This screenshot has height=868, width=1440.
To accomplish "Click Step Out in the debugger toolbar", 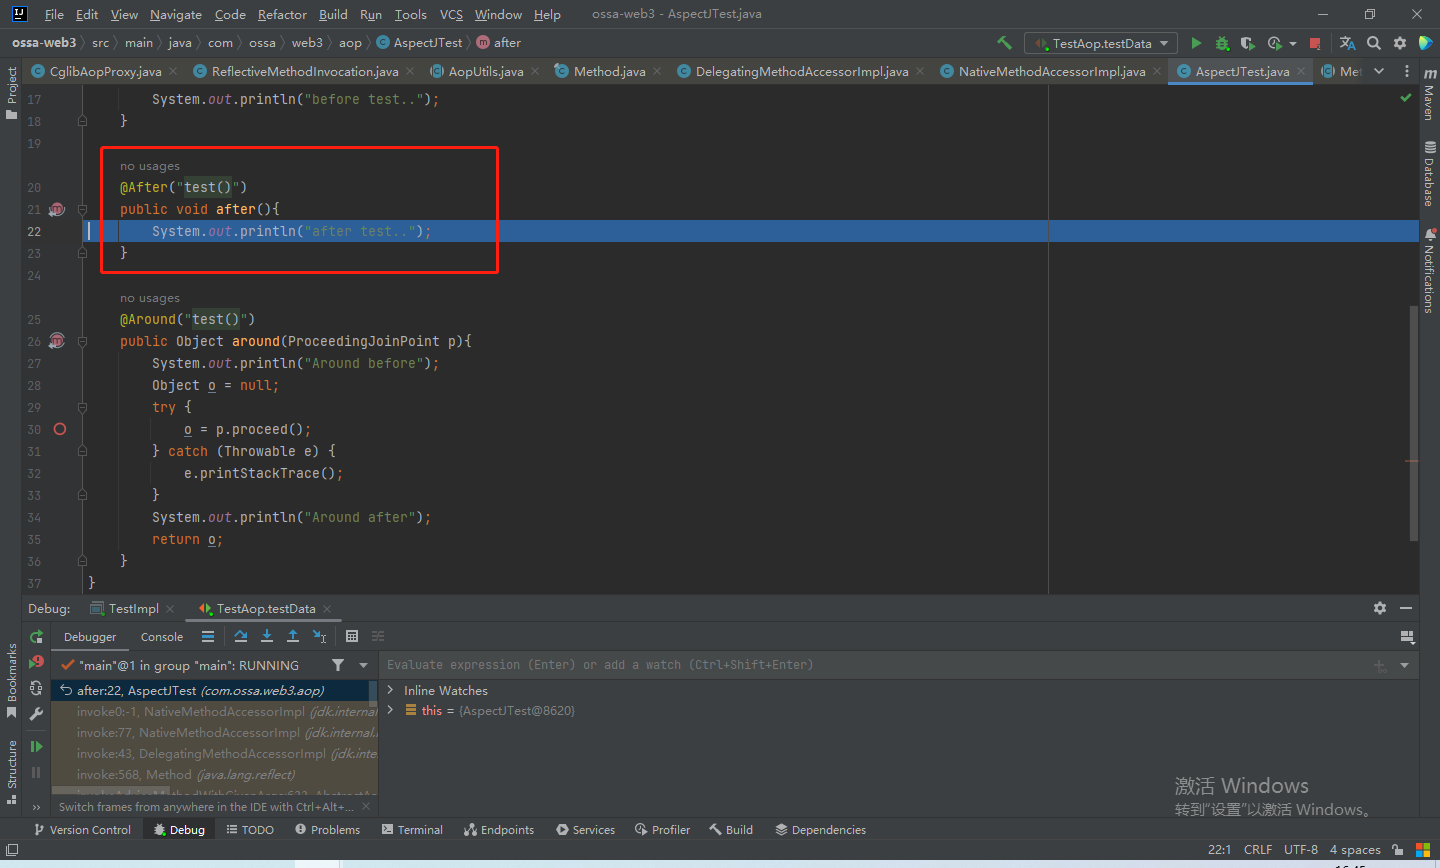I will 293,636.
